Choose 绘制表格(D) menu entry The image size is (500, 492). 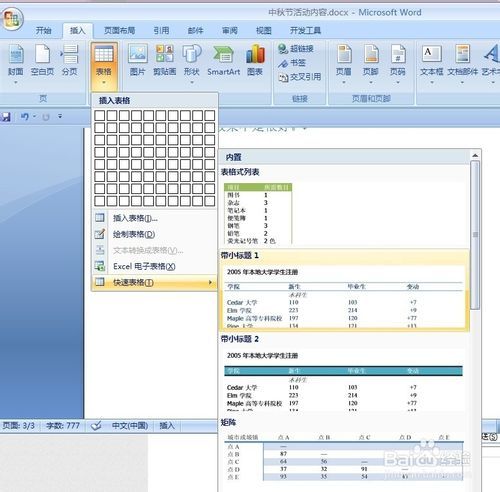(x=154, y=234)
